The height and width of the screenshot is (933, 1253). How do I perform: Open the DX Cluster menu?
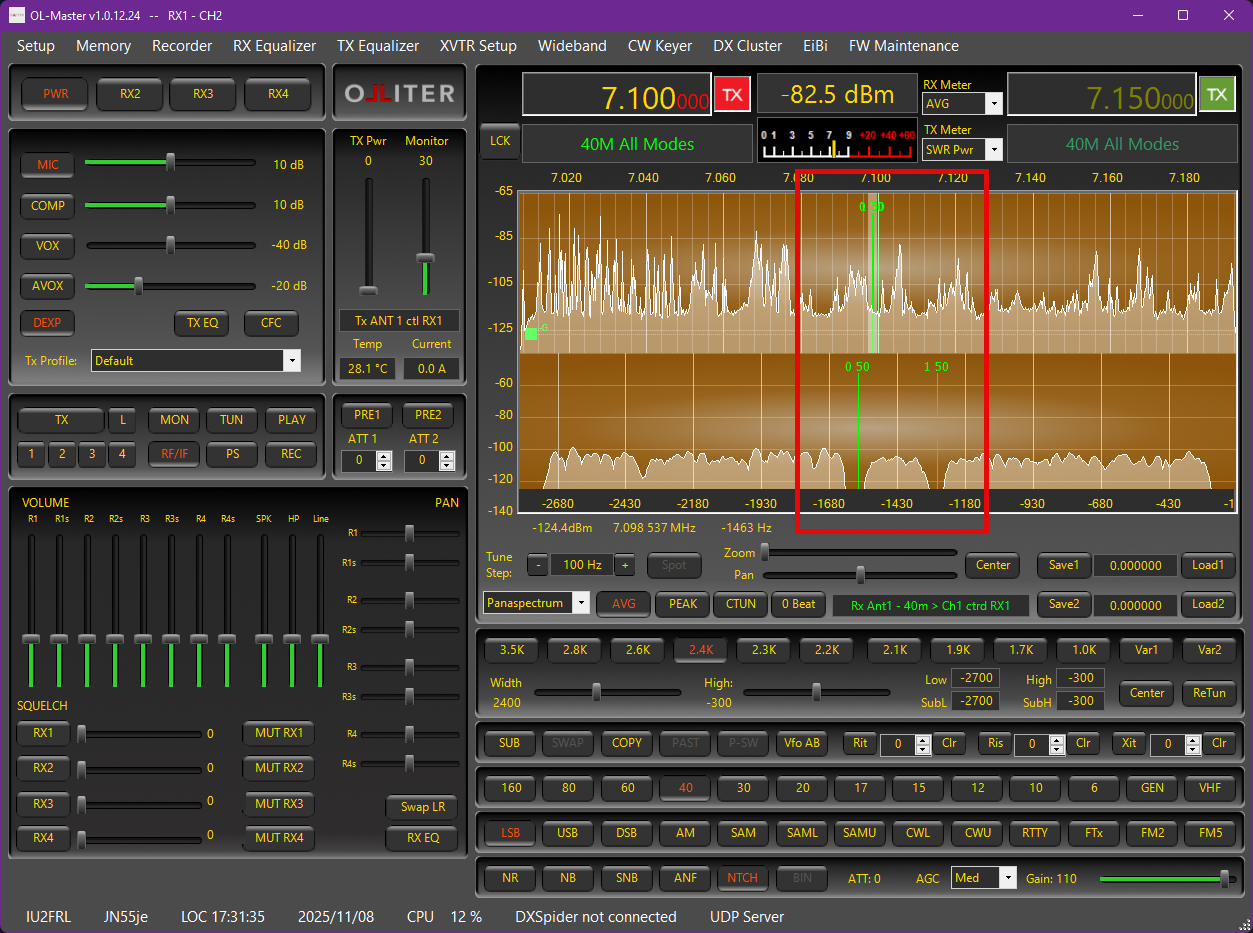tap(747, 46)
